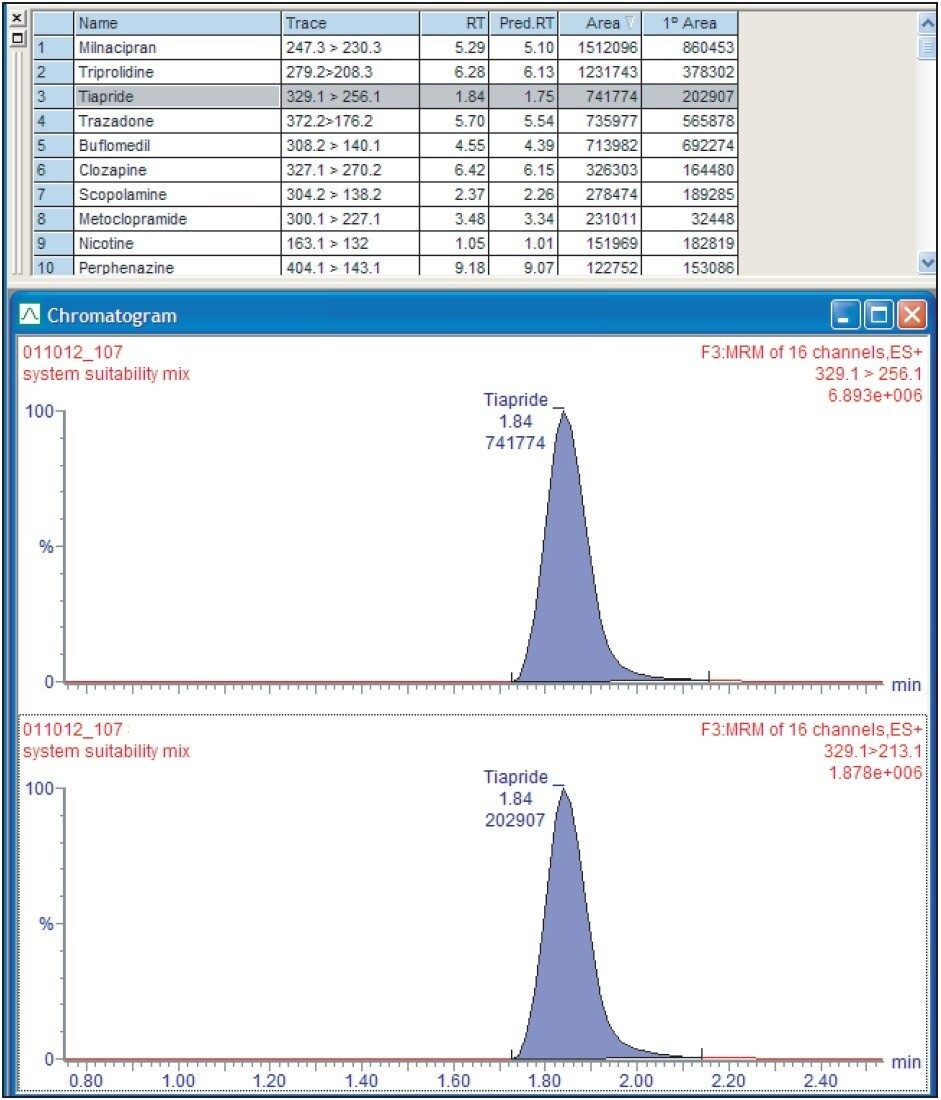
Task: Select the Buflomedil row
Action: [386, 146]
